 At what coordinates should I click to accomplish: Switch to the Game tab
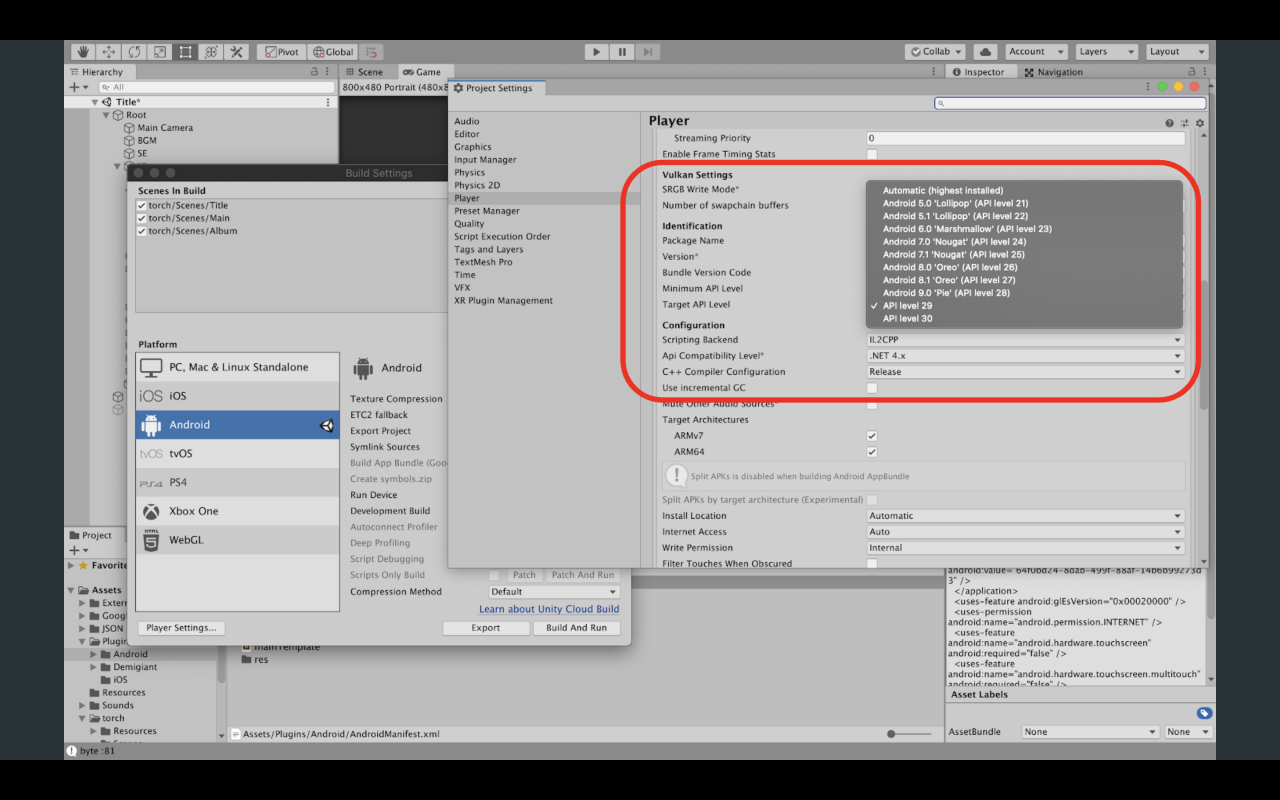422,72
